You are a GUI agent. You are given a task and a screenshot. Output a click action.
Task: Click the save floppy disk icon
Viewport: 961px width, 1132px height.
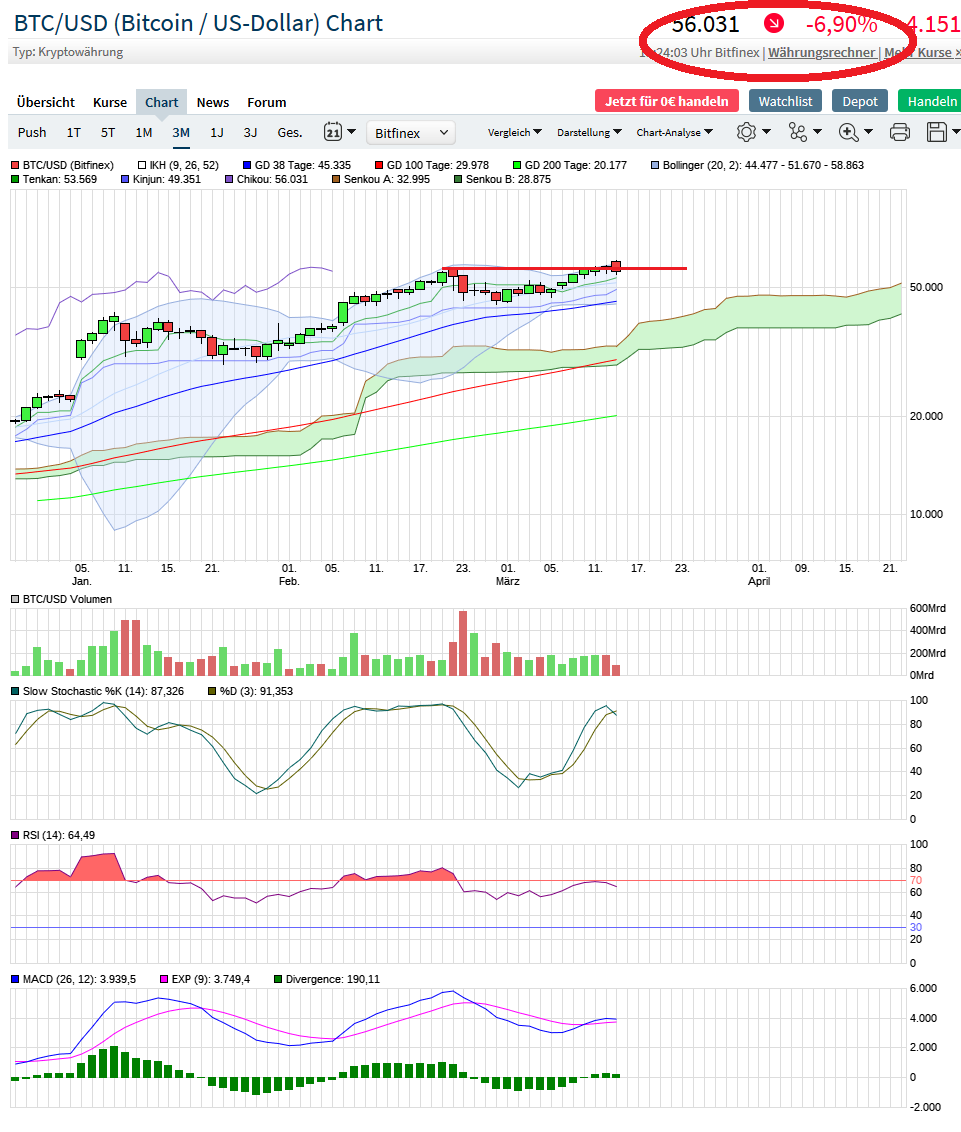(937, 132)
